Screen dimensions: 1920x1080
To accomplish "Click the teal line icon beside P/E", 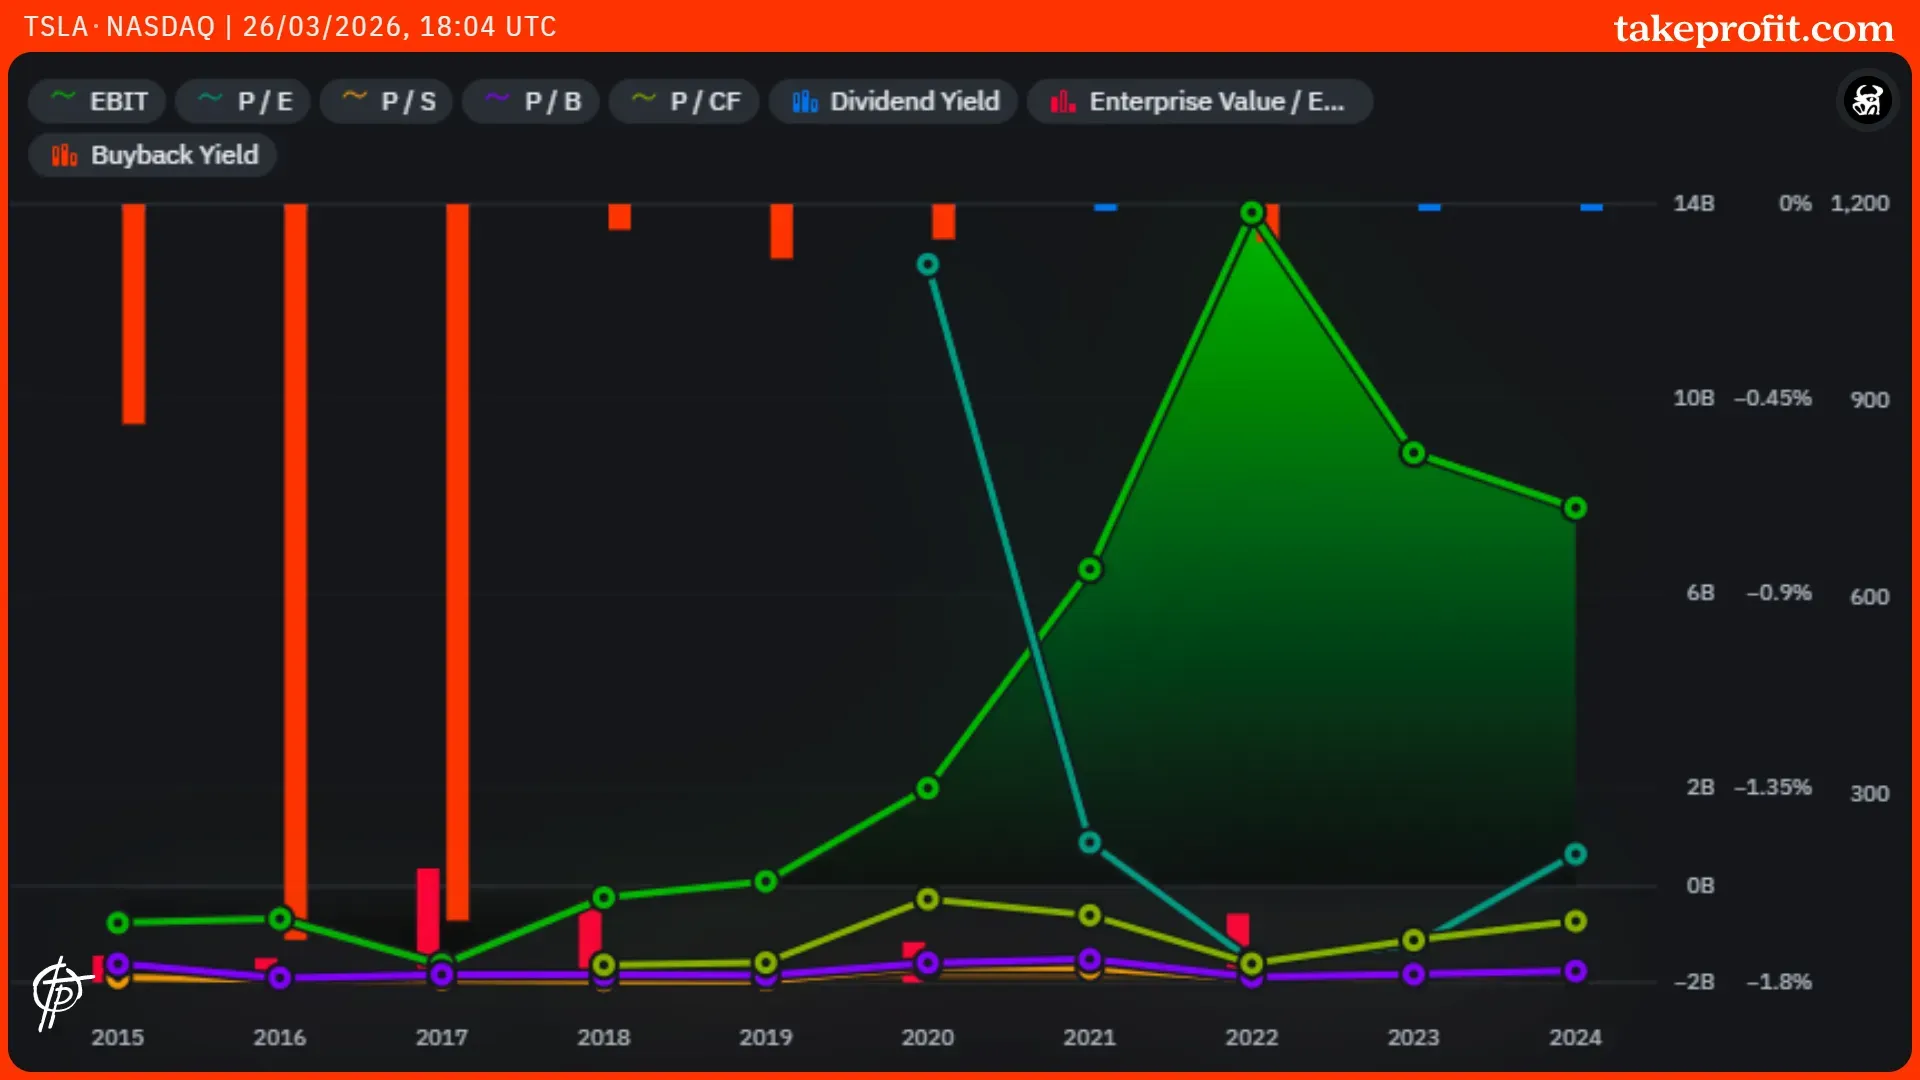I will pyautogui.click(x=210, y=97).
